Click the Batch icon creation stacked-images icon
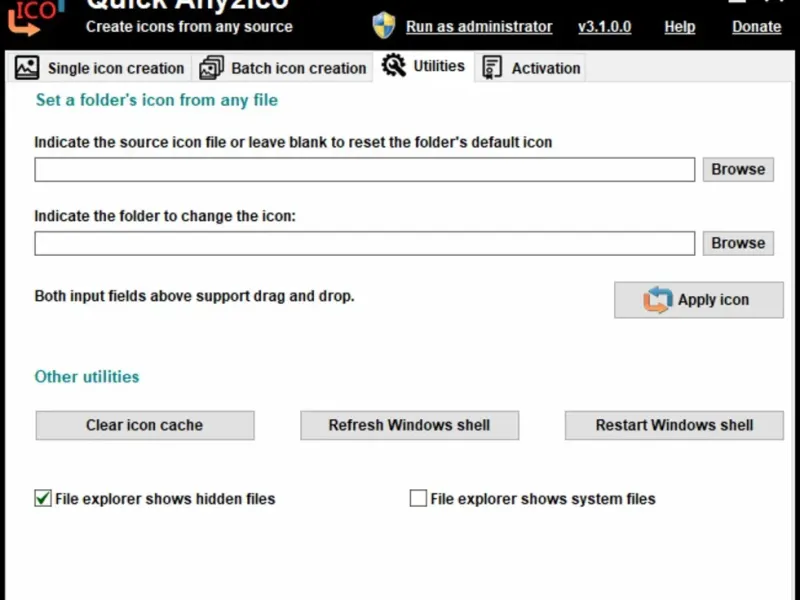This screenshot has width=800, height=600. [x=211, y=67]
